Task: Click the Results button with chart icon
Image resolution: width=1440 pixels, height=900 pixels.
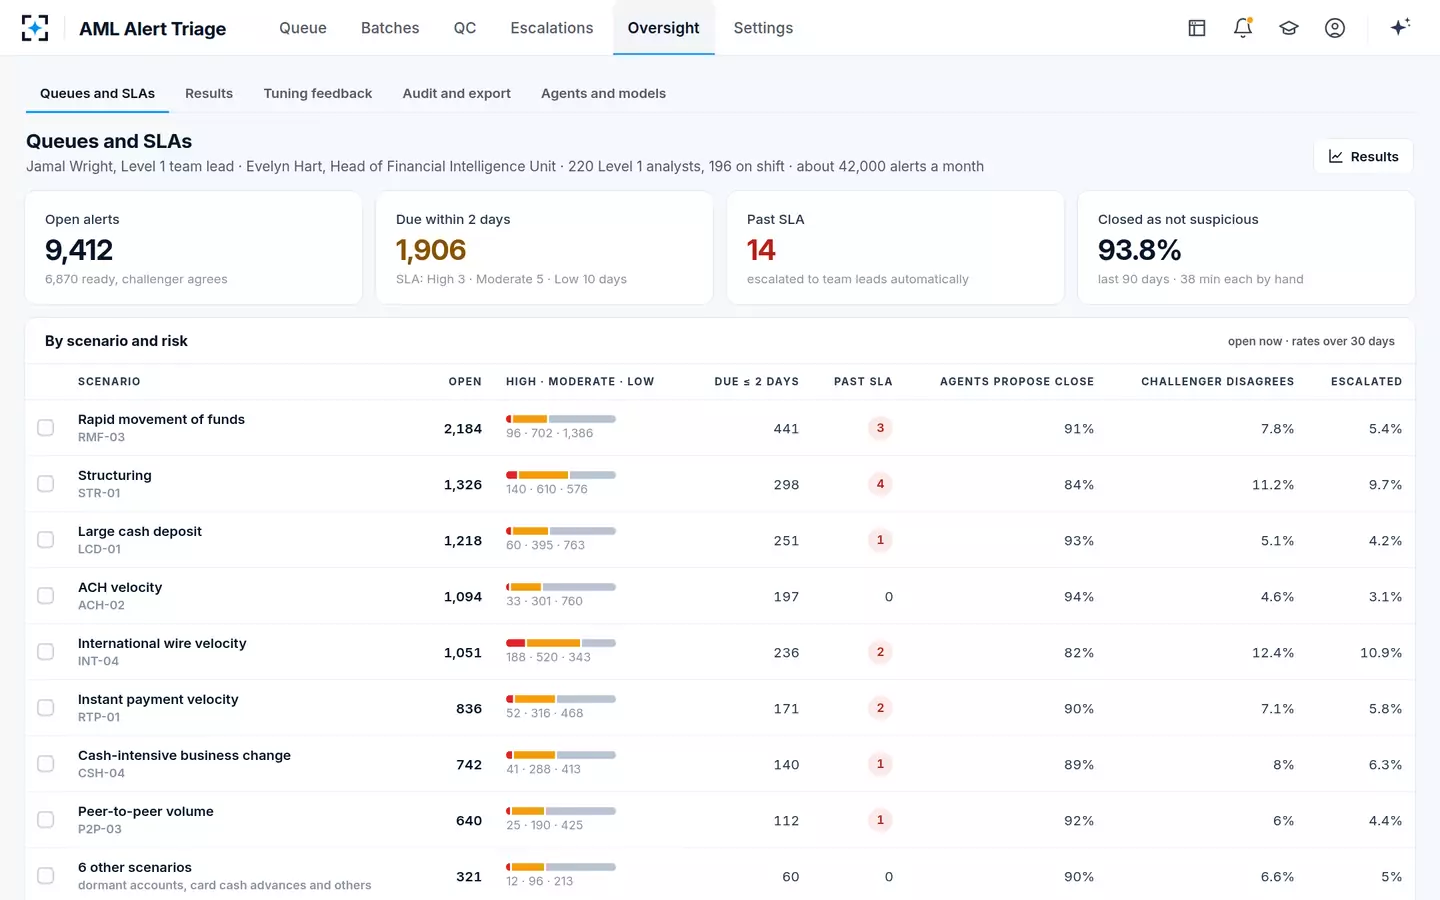Action: coord(1363,156)
